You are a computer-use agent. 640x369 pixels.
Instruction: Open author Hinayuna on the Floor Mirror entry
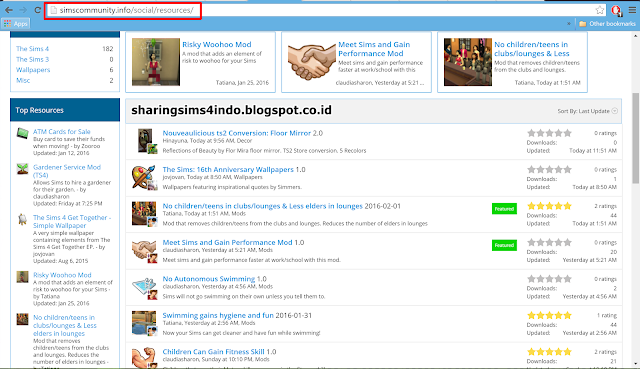[x=175, y=141]
